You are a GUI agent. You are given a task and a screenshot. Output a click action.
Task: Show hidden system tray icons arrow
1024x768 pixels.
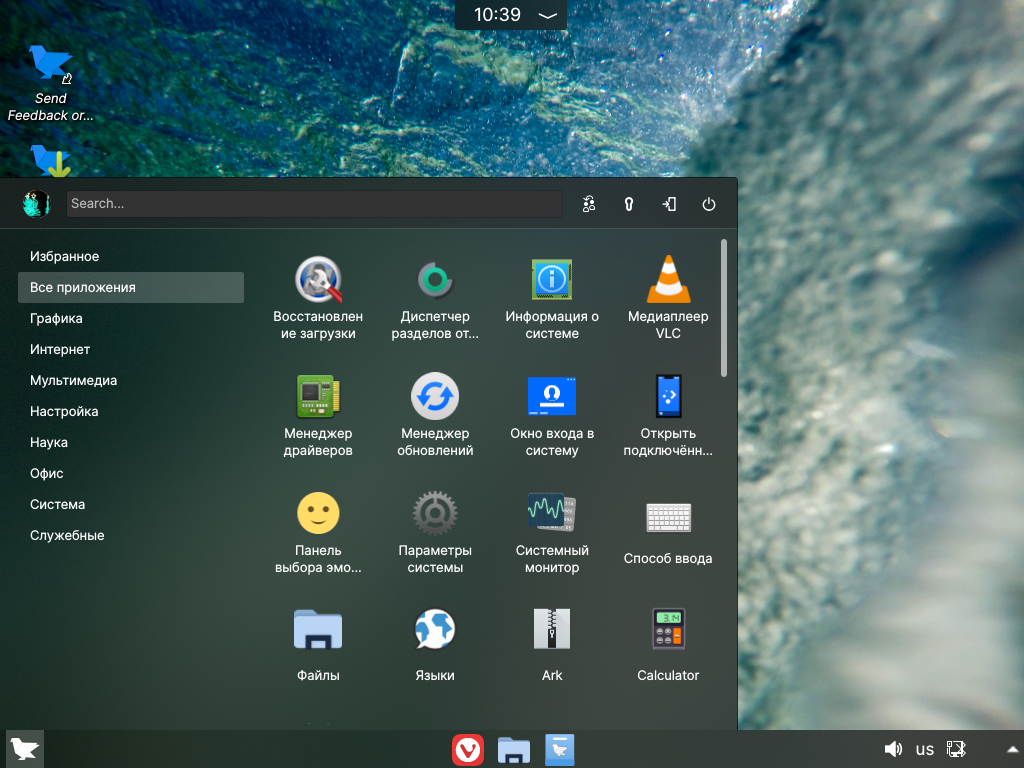click(x=1013, y=750)
